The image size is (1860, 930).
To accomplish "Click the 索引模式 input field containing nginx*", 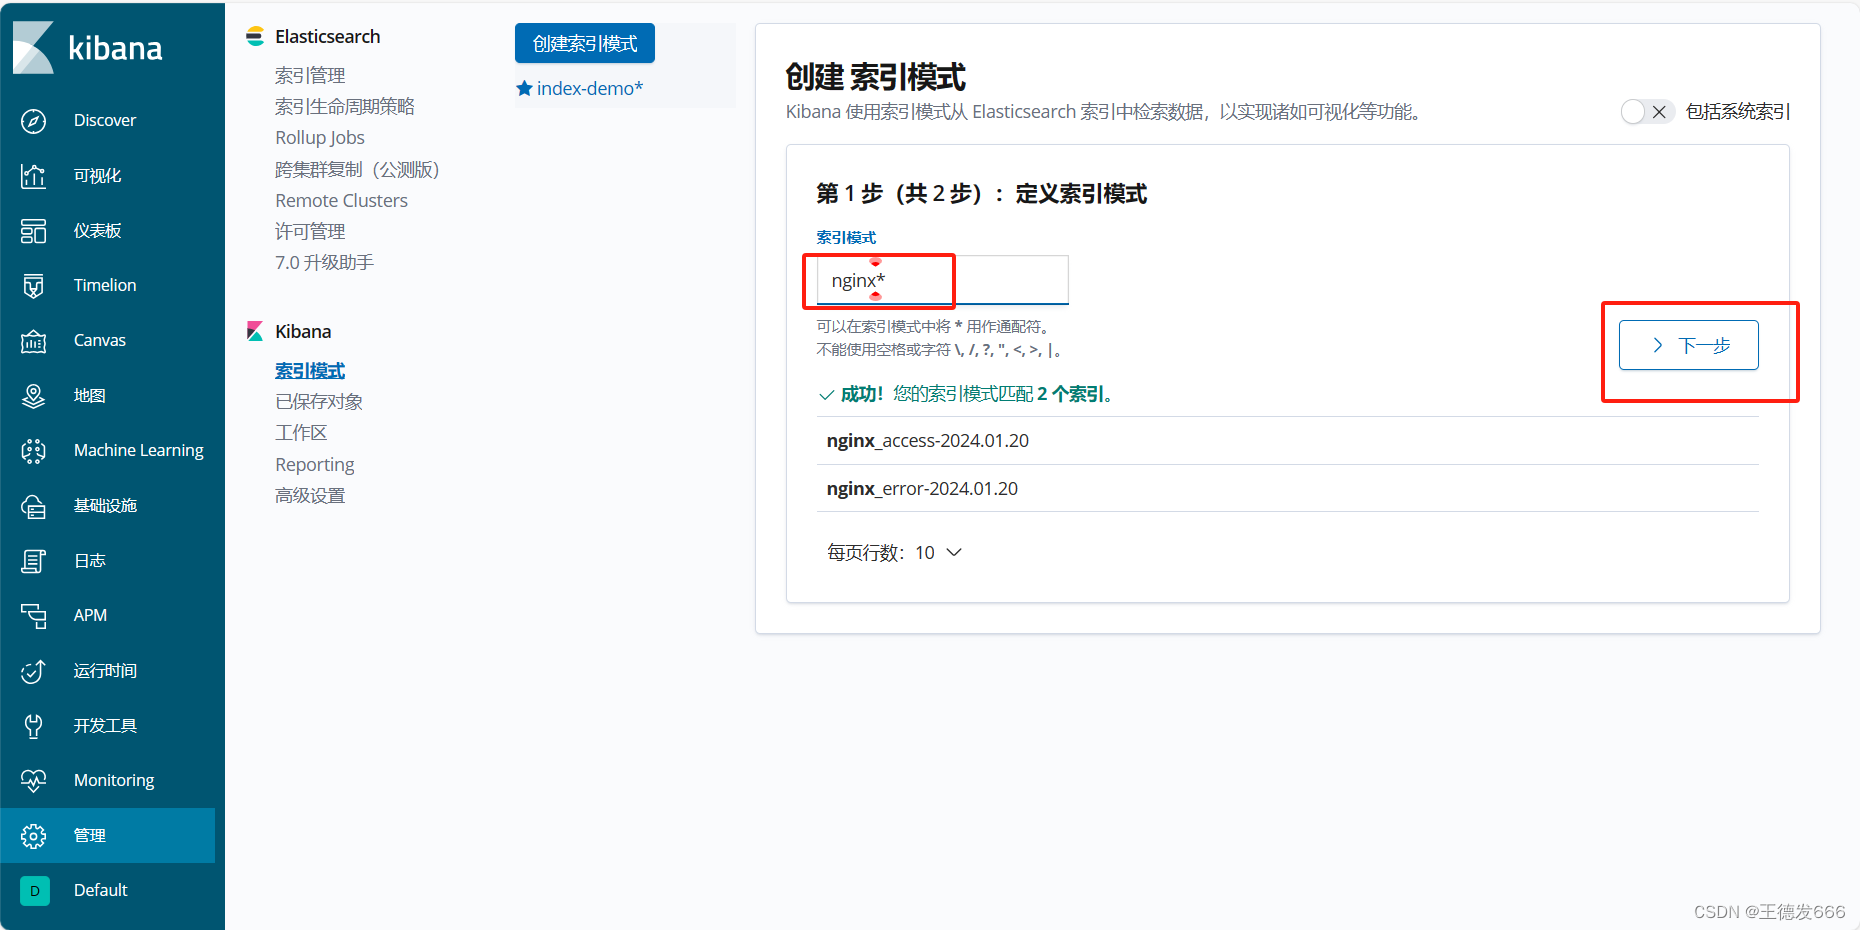I will pyautogui.click(x=943, y=280).
